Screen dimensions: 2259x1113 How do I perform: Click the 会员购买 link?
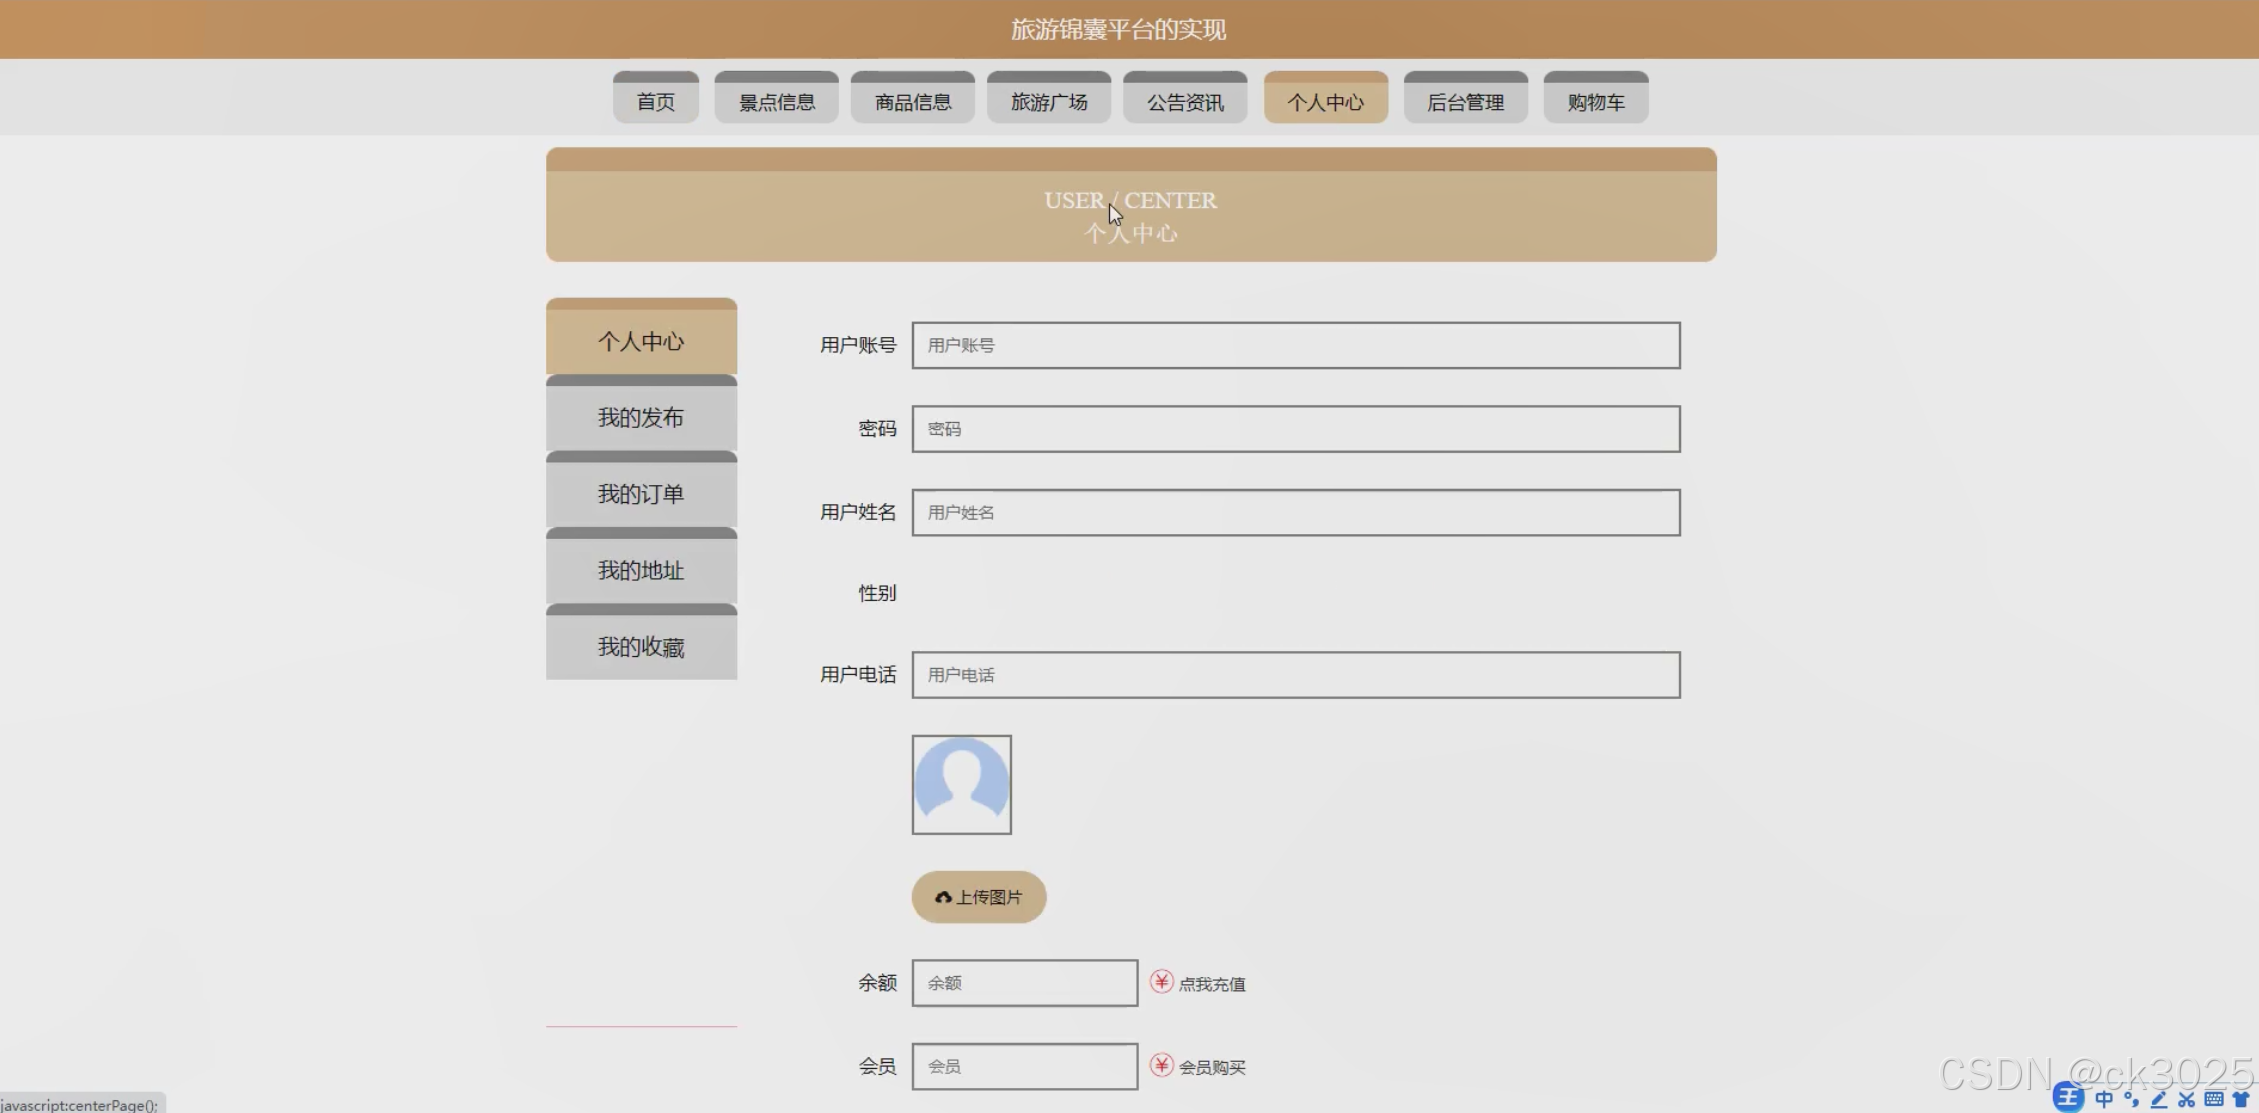(1211, 1067)
